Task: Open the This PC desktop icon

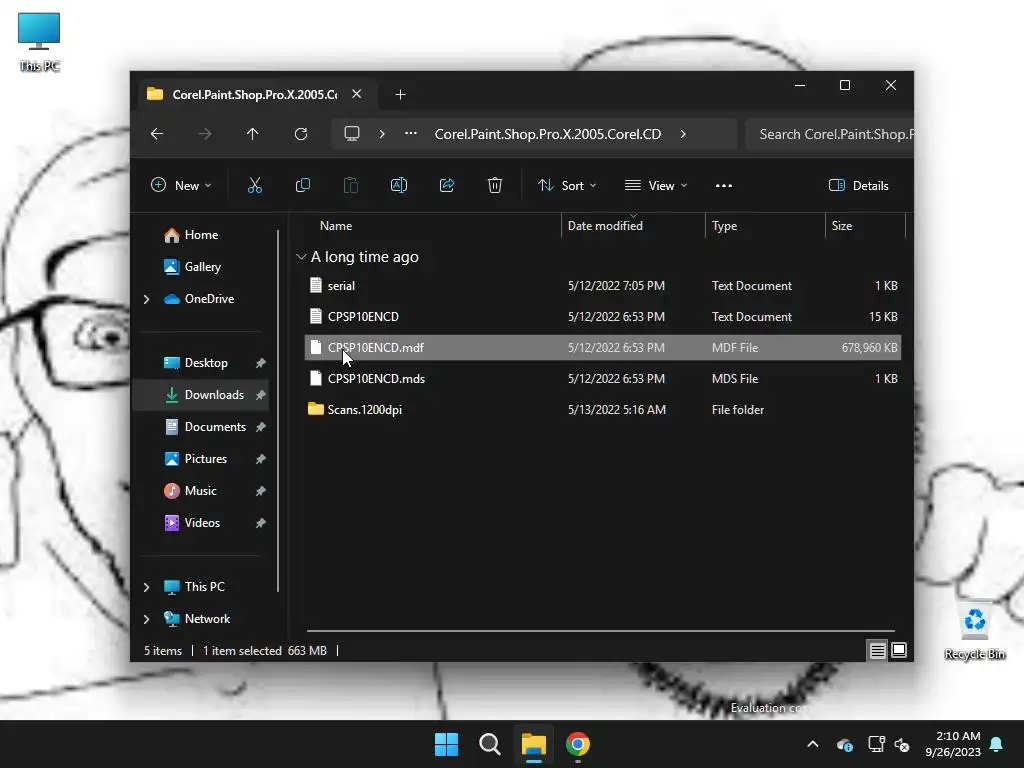Action: pyautogui.click(x=39, y=42)
